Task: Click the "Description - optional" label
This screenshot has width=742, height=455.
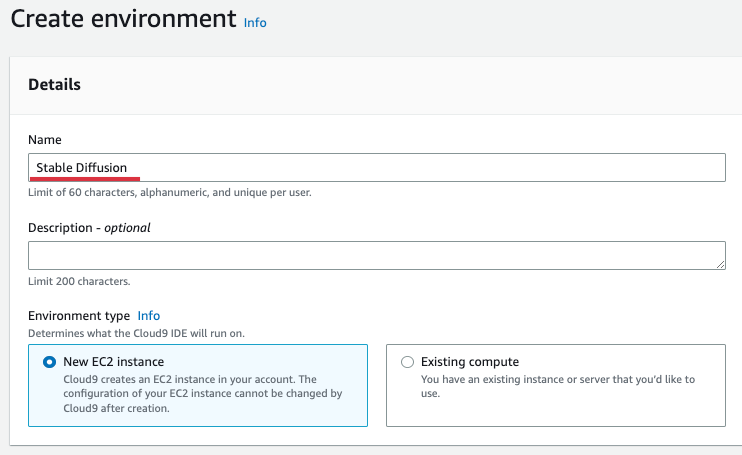Action: point(89,227)
